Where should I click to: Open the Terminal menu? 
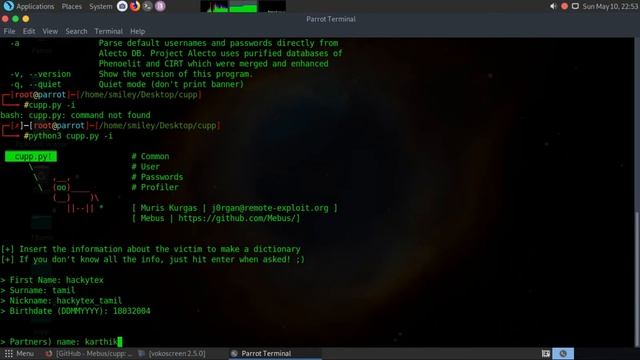(x=109, y=31)
